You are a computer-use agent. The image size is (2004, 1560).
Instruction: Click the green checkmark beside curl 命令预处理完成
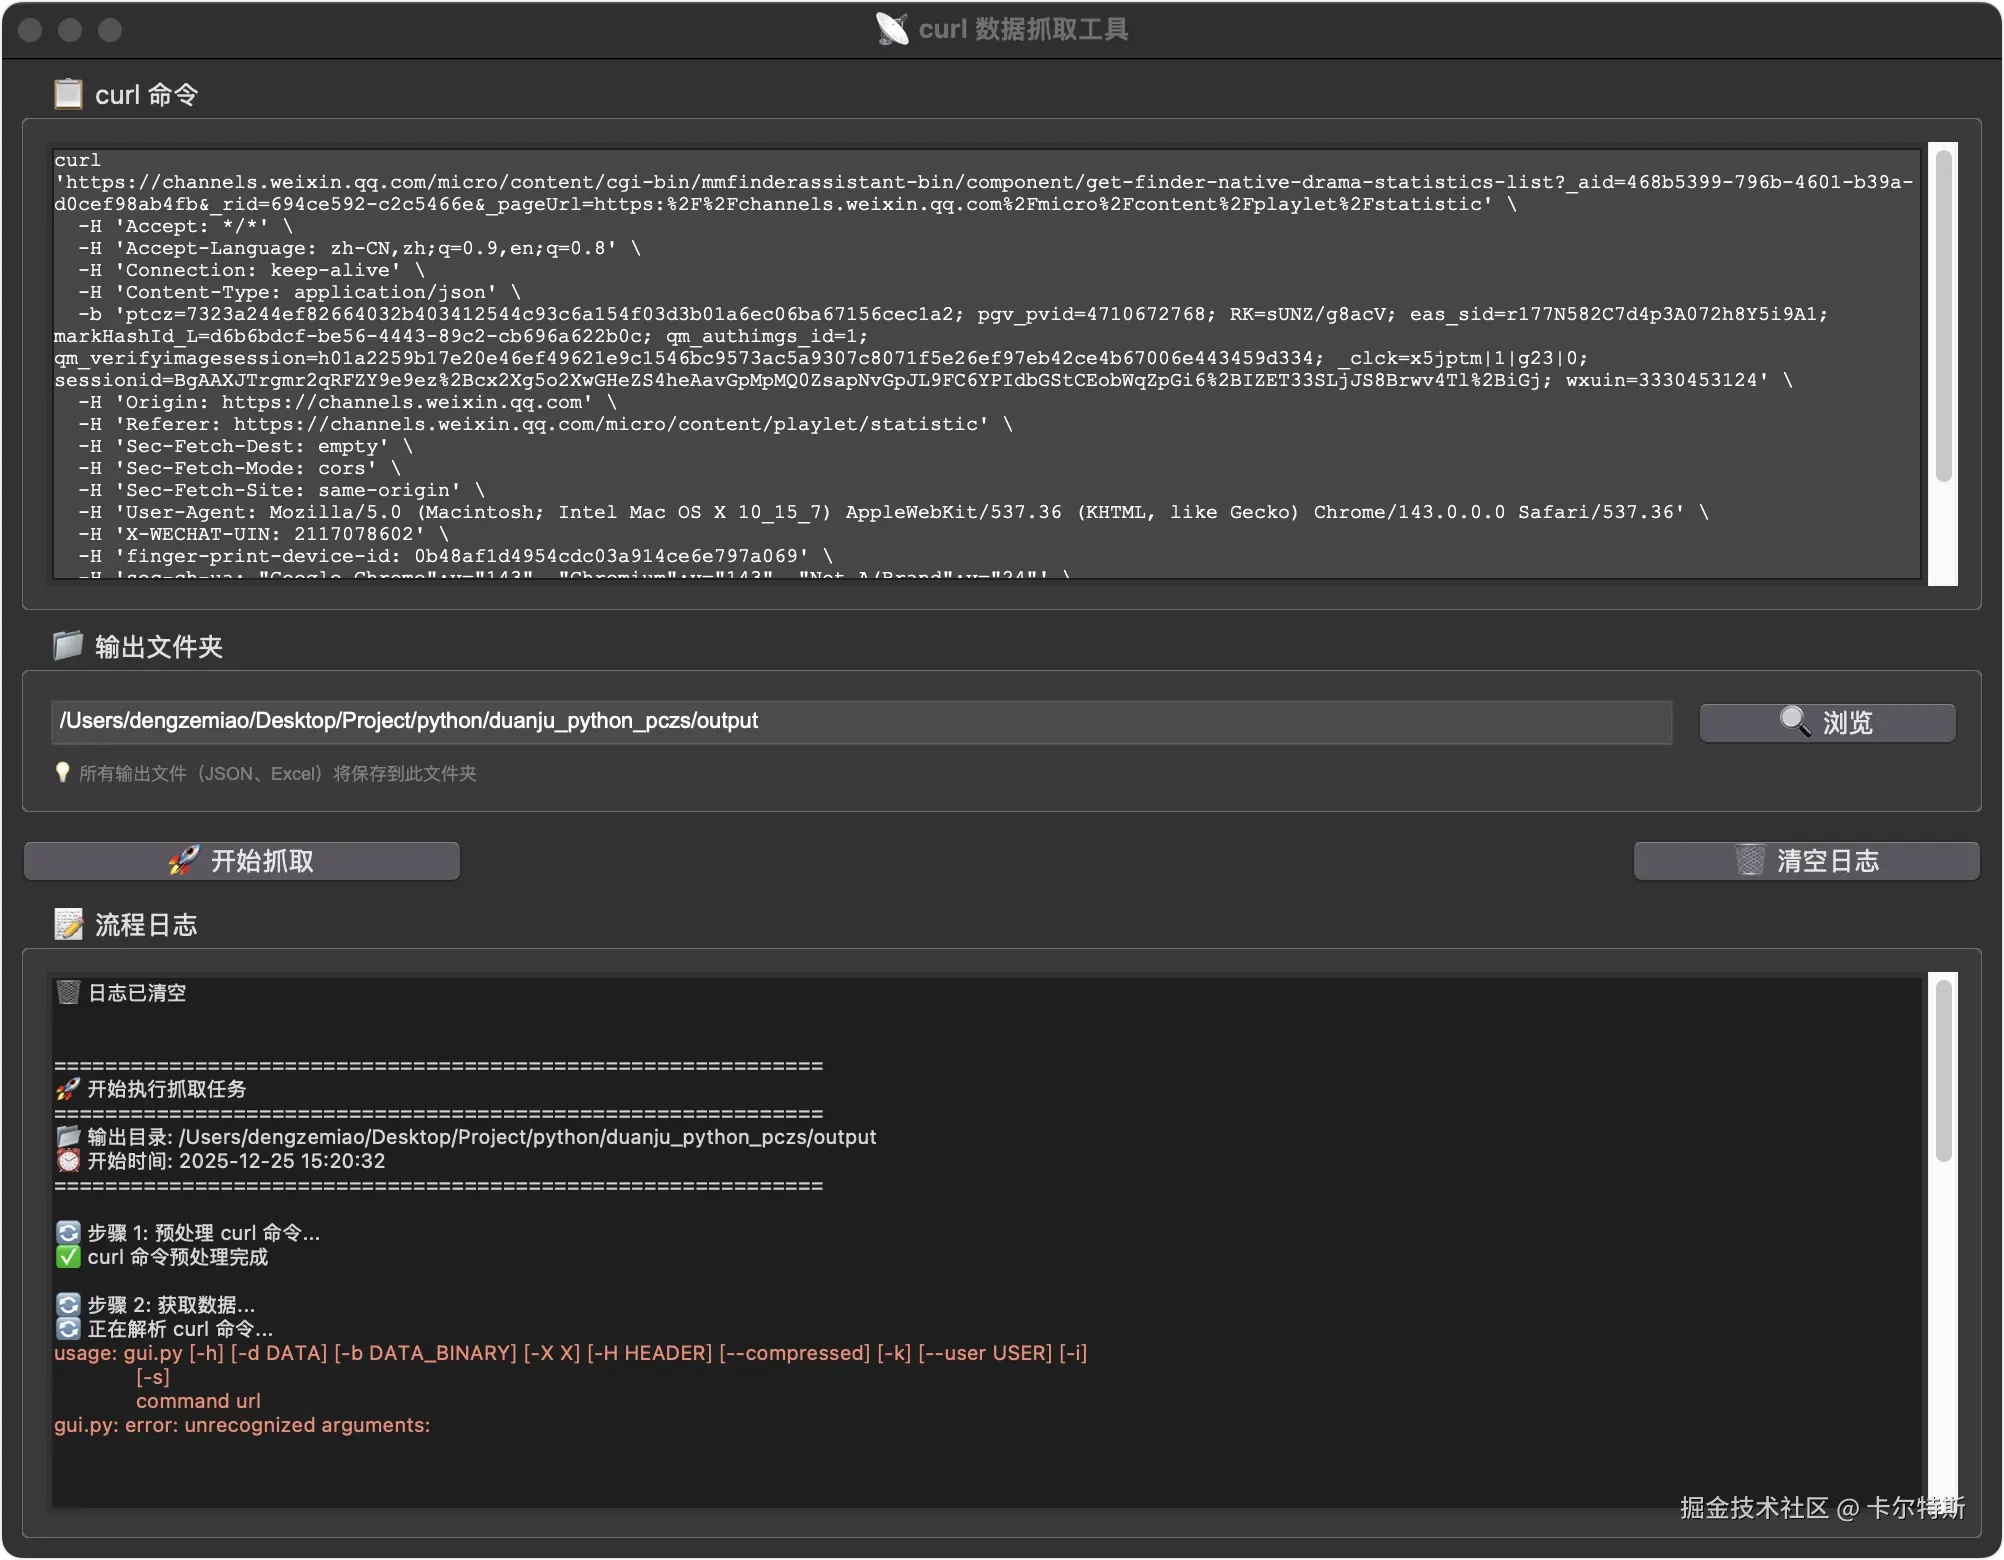click(68, 1257)
